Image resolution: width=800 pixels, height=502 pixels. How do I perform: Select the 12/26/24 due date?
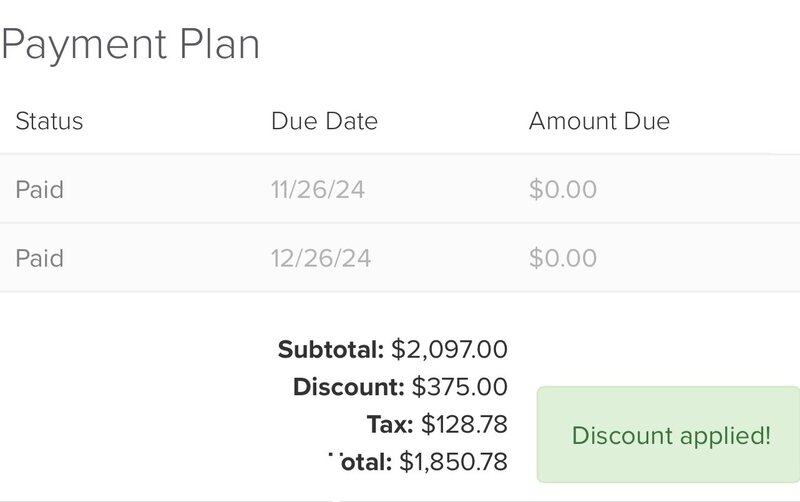(x=320, y=258)
